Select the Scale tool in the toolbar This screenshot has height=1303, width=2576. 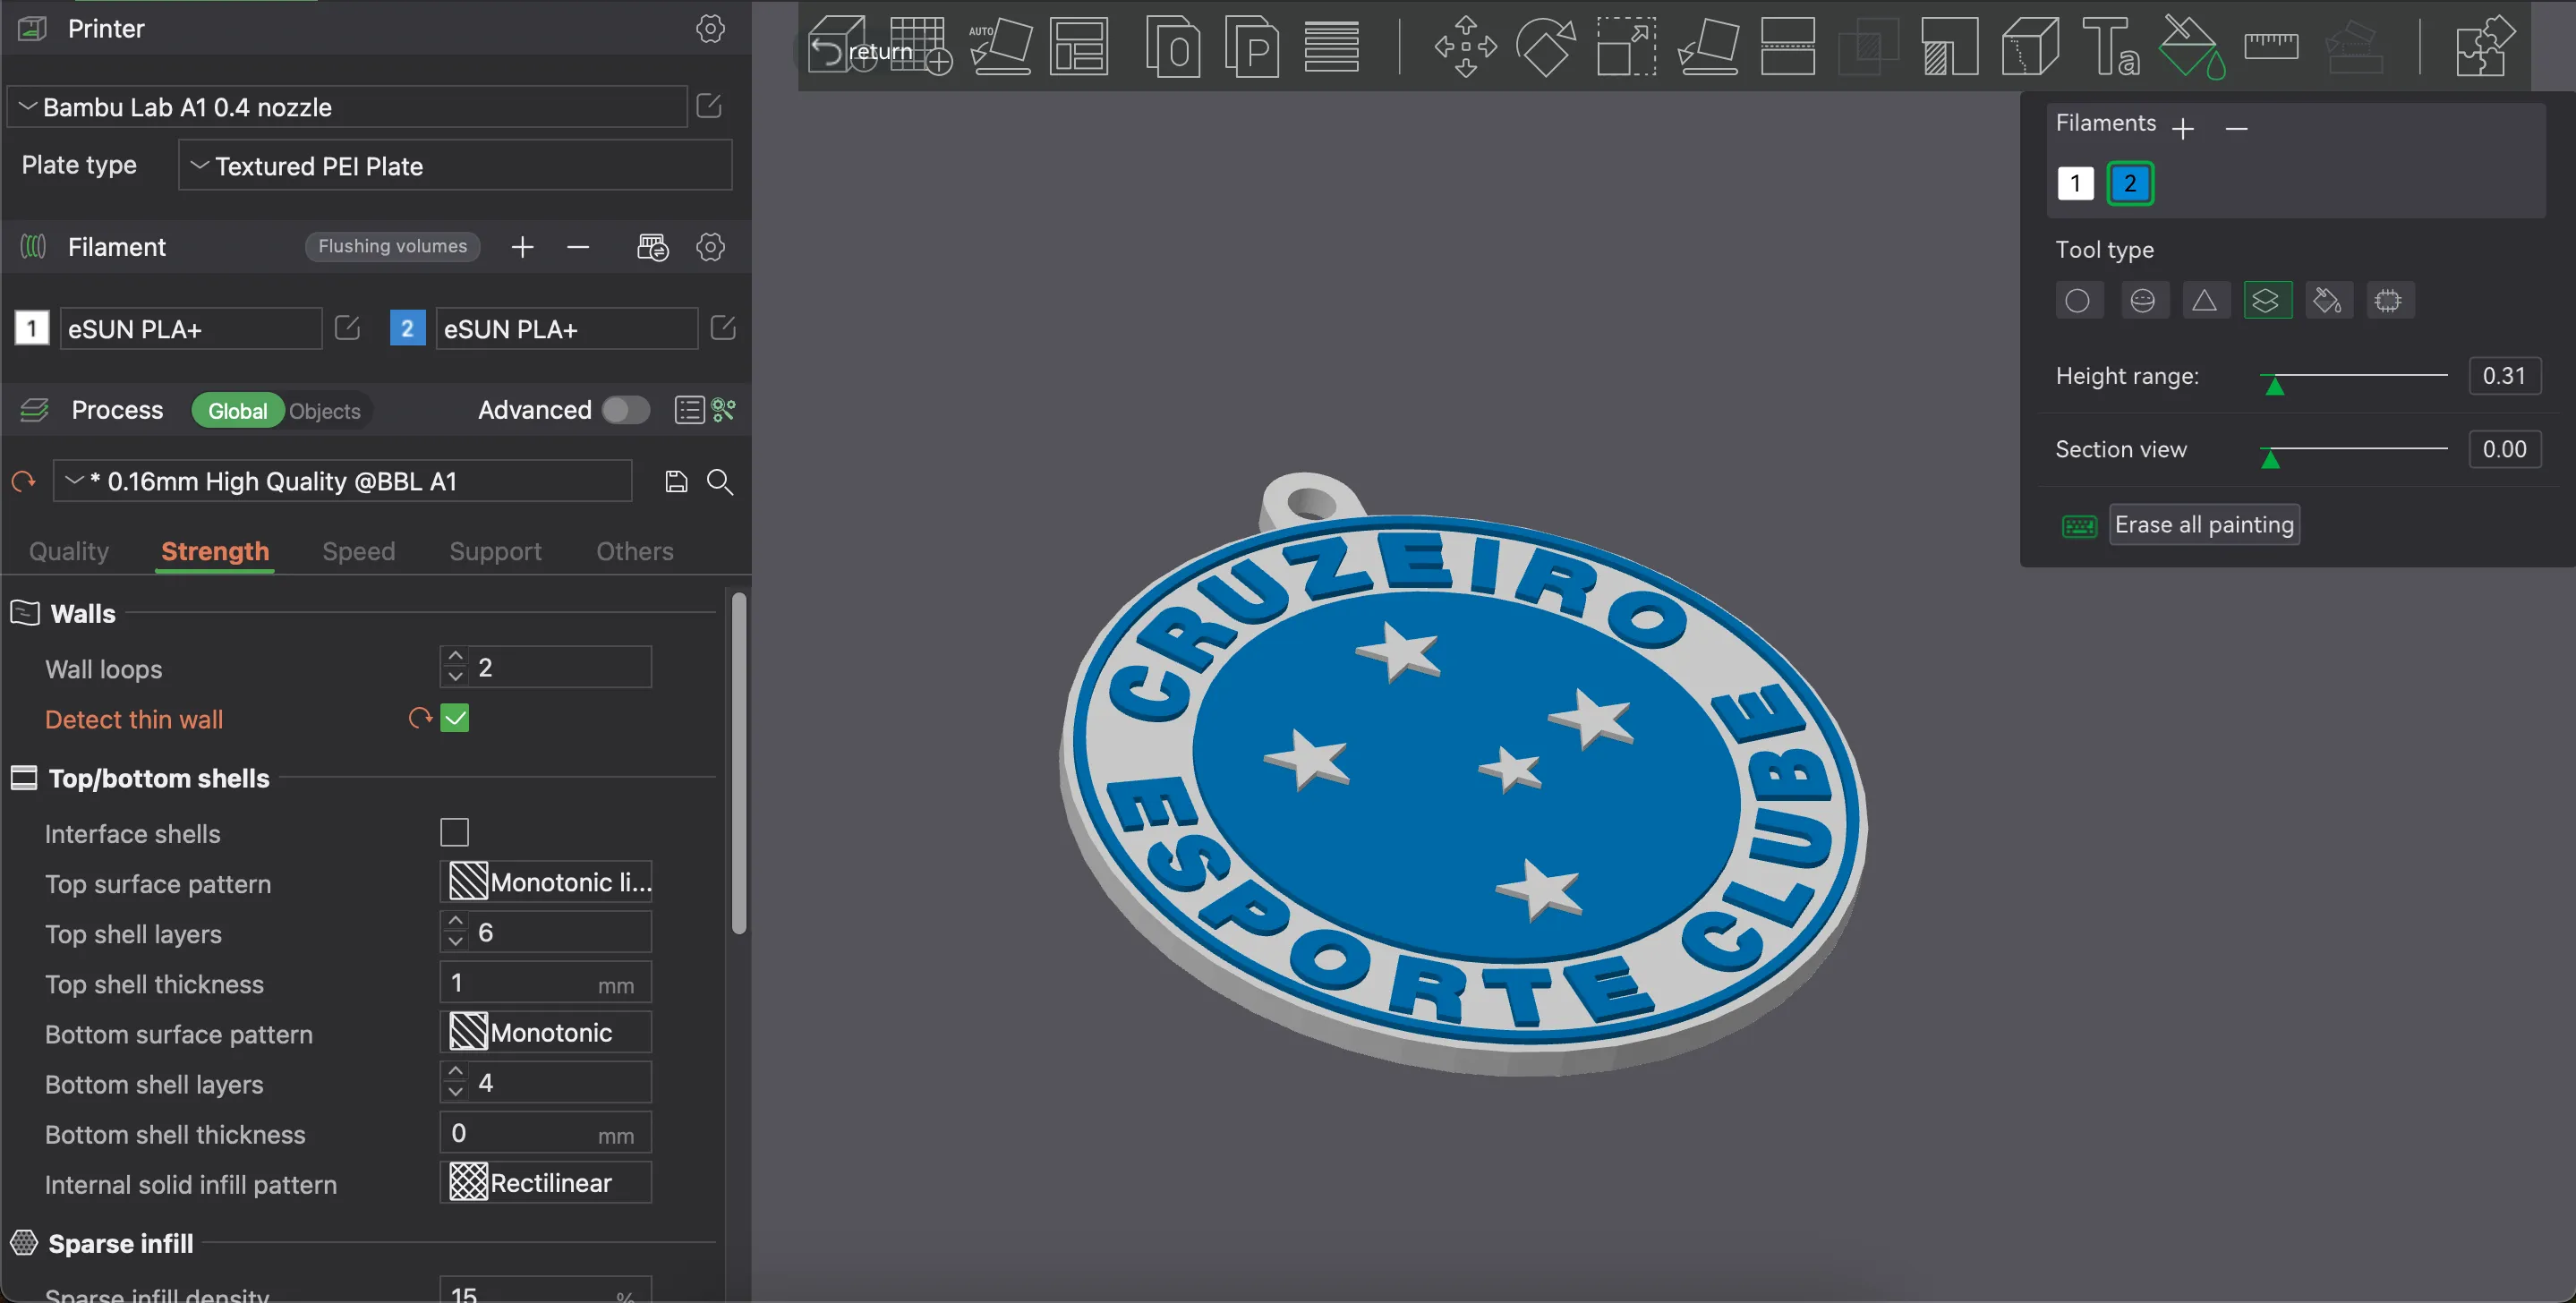click(x=1626, y=46)
